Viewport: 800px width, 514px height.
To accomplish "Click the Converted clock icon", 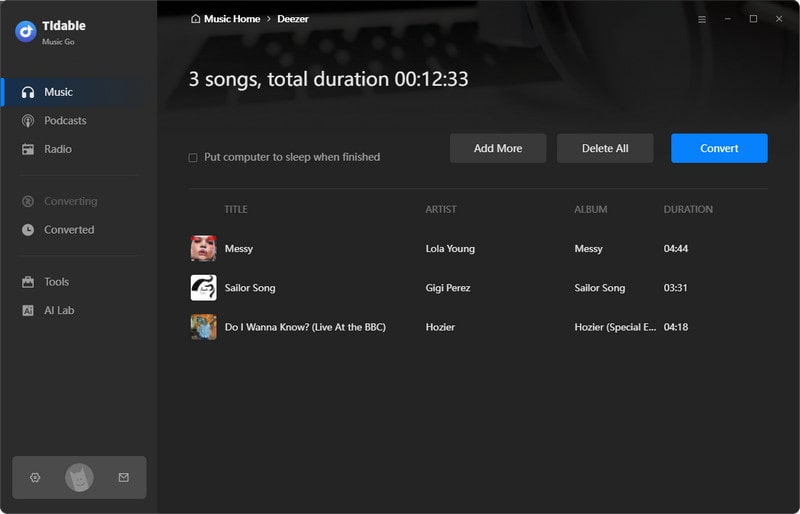I will pyautogui.click(x=28, y=230).
